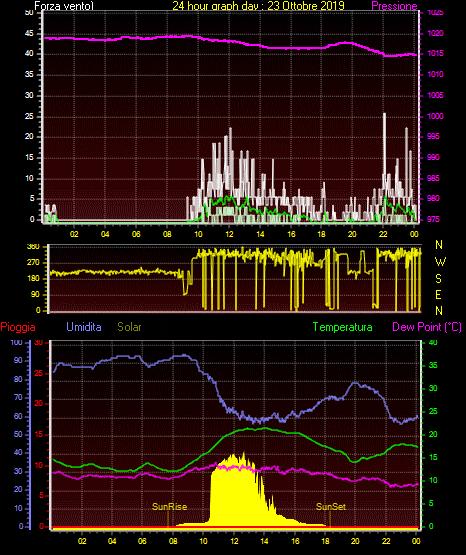
Task: Click the Pressione legend label
Action: click(x=395, y=6)
